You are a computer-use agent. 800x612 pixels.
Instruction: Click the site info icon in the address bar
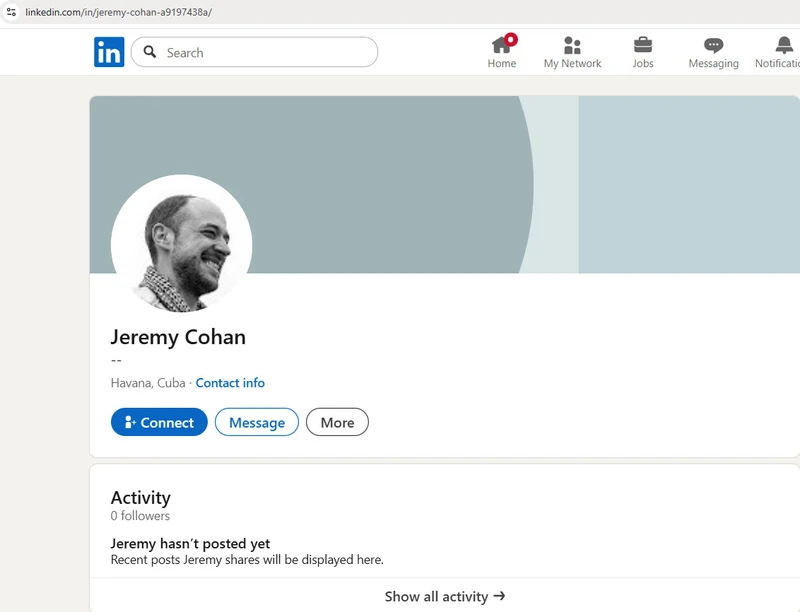(x=11, y=12)
